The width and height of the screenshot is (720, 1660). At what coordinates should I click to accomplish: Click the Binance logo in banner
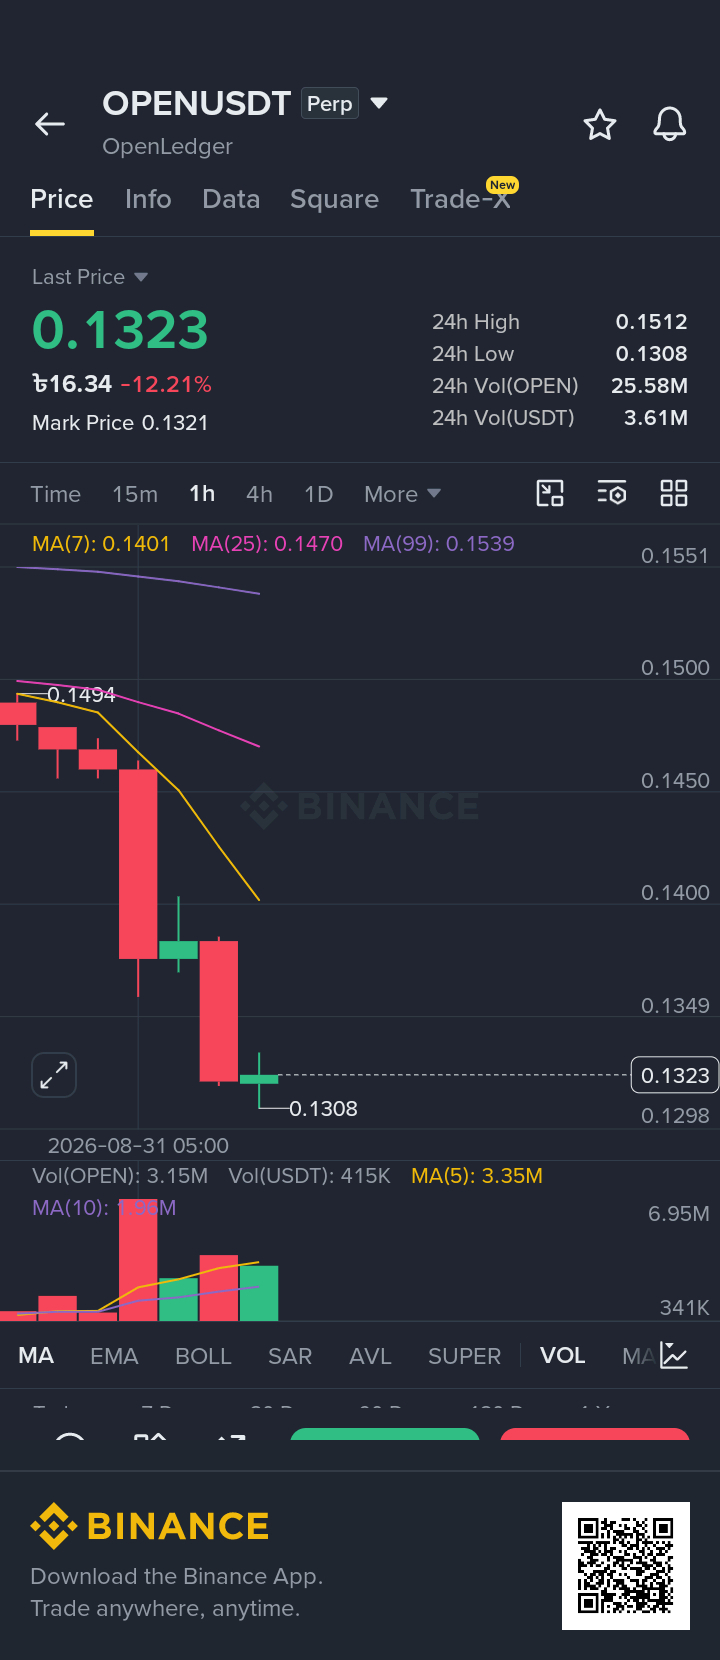[150, 1526]
